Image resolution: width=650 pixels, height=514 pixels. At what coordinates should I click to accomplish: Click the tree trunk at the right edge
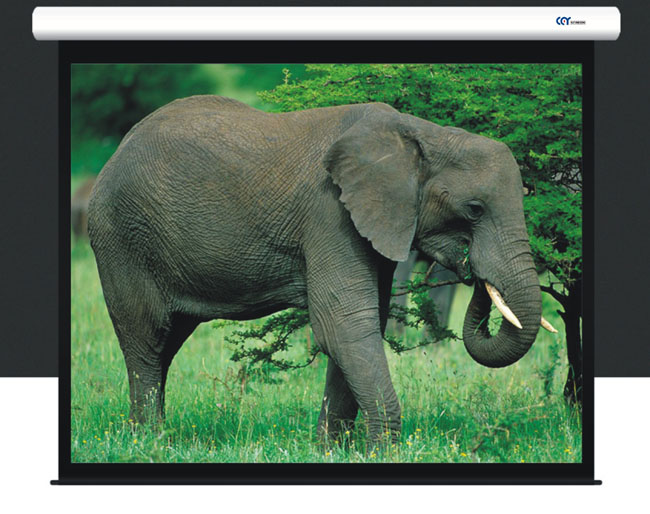point(571,350)
